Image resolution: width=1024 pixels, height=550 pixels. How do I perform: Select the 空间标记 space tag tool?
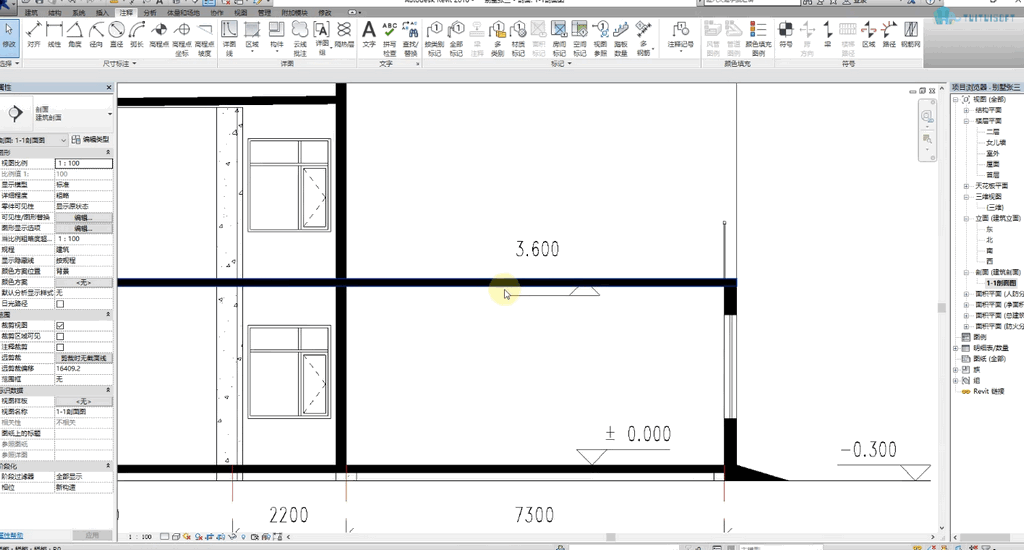coord(580,39)
